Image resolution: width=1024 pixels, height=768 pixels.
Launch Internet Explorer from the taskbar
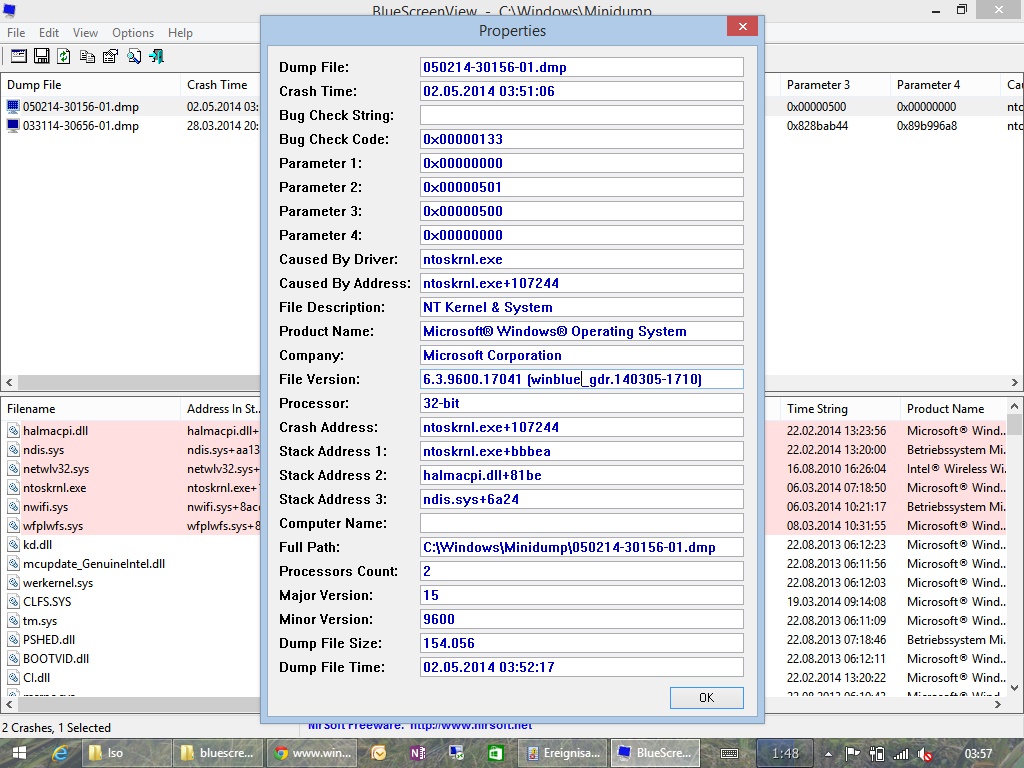(x=60, y=753)
